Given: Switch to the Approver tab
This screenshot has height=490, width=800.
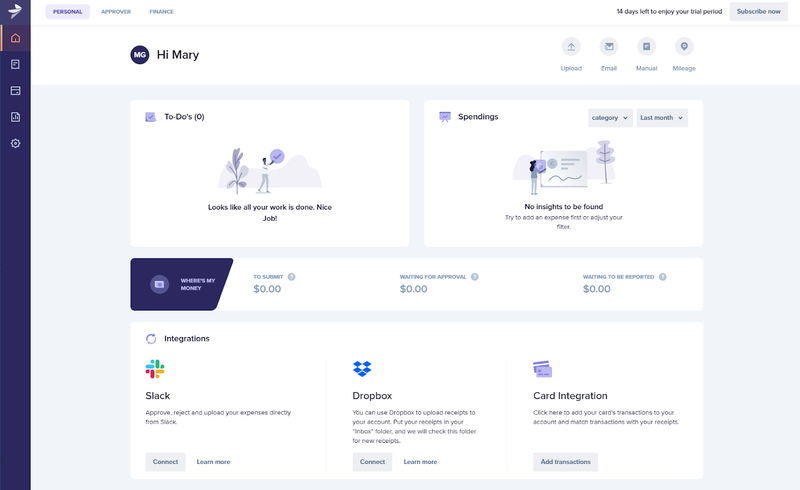Looking at the screenshot, I should point(116,12).
